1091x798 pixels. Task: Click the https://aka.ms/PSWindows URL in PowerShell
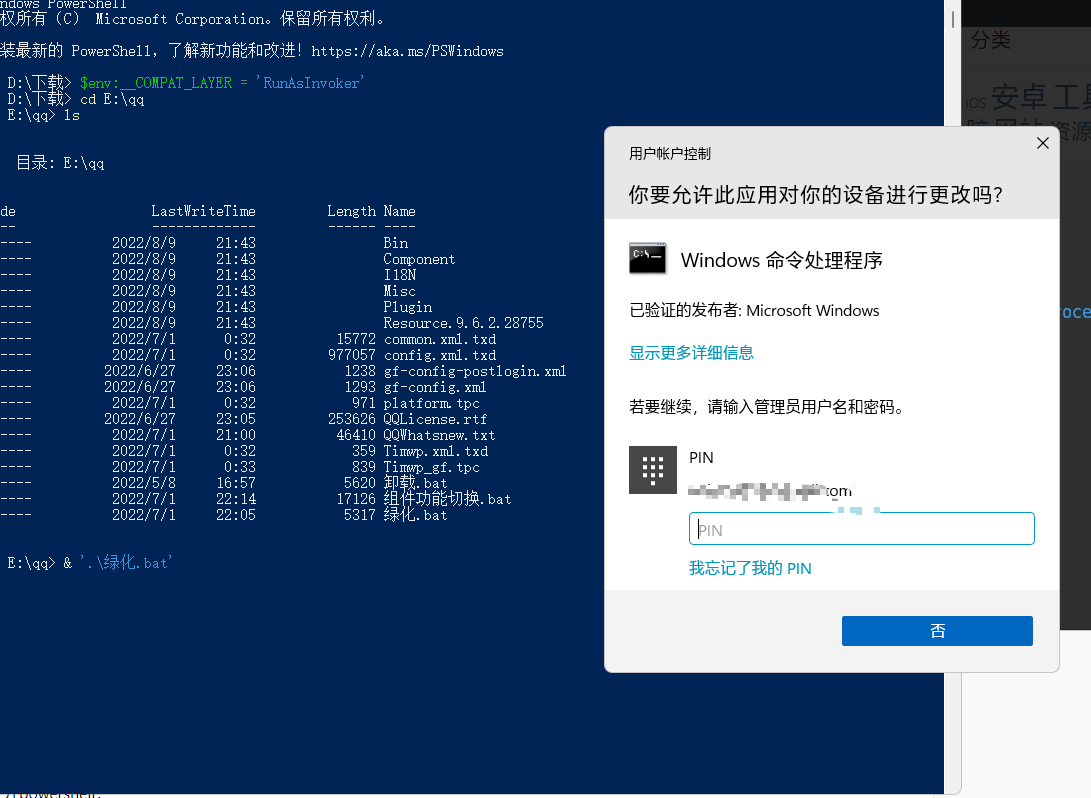pos(407,51)
